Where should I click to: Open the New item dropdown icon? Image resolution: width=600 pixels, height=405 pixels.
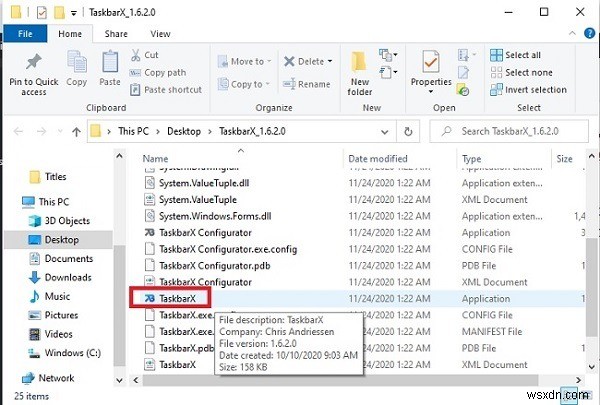(388, 55)
